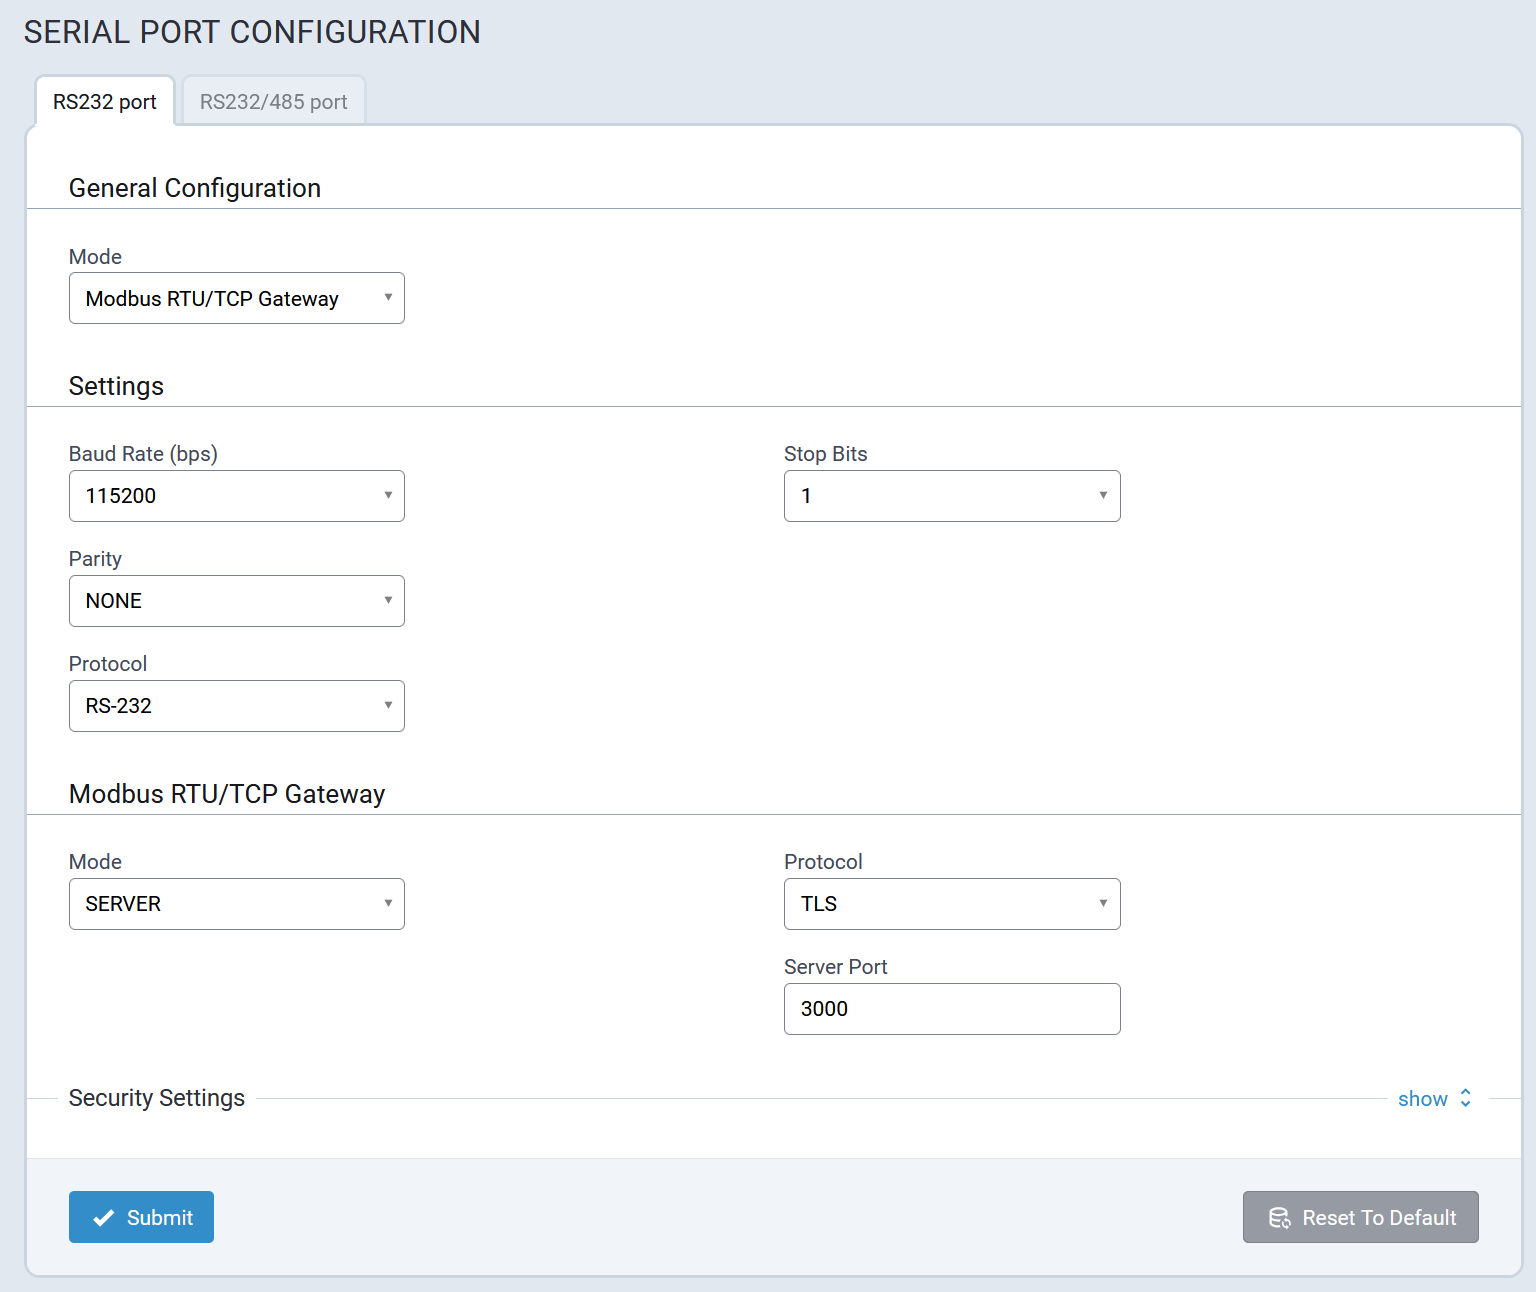Click the Baud Rate dropdown arrow
The image size is (1536, 1292).
(x=388, y=496)
